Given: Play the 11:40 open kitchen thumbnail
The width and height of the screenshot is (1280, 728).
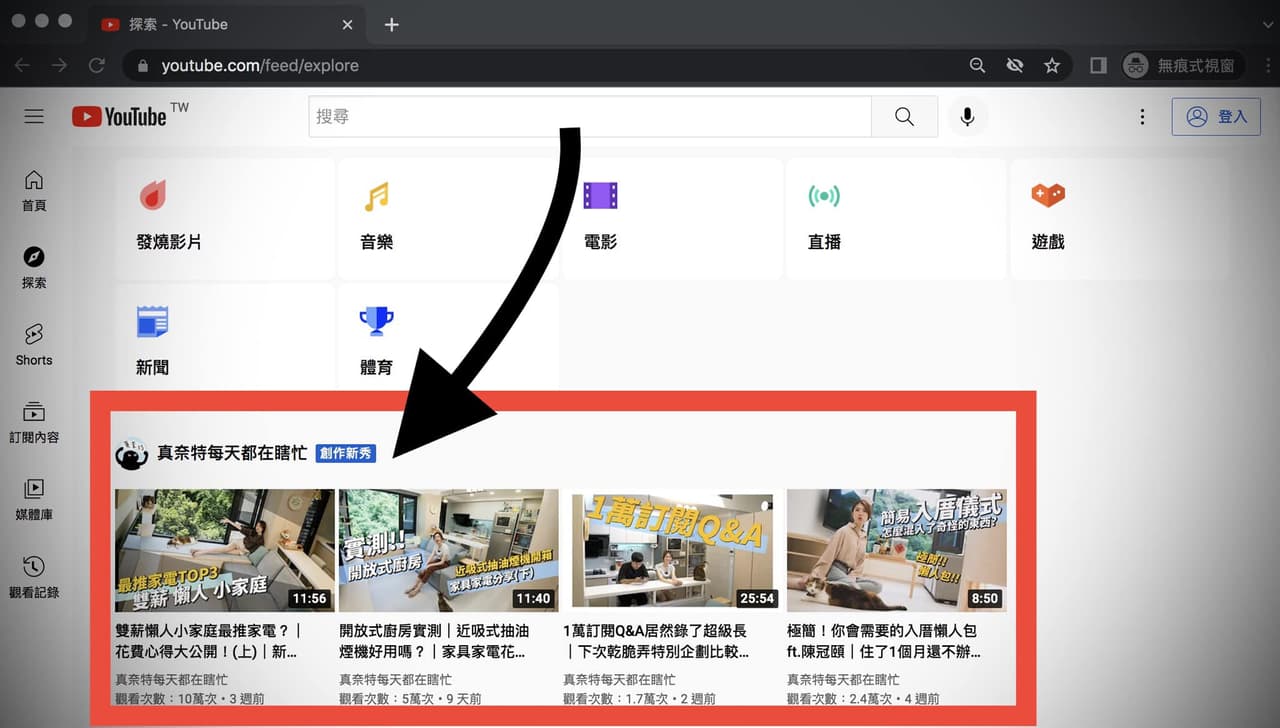Looking at the screenshot, I should coord(449,550).
